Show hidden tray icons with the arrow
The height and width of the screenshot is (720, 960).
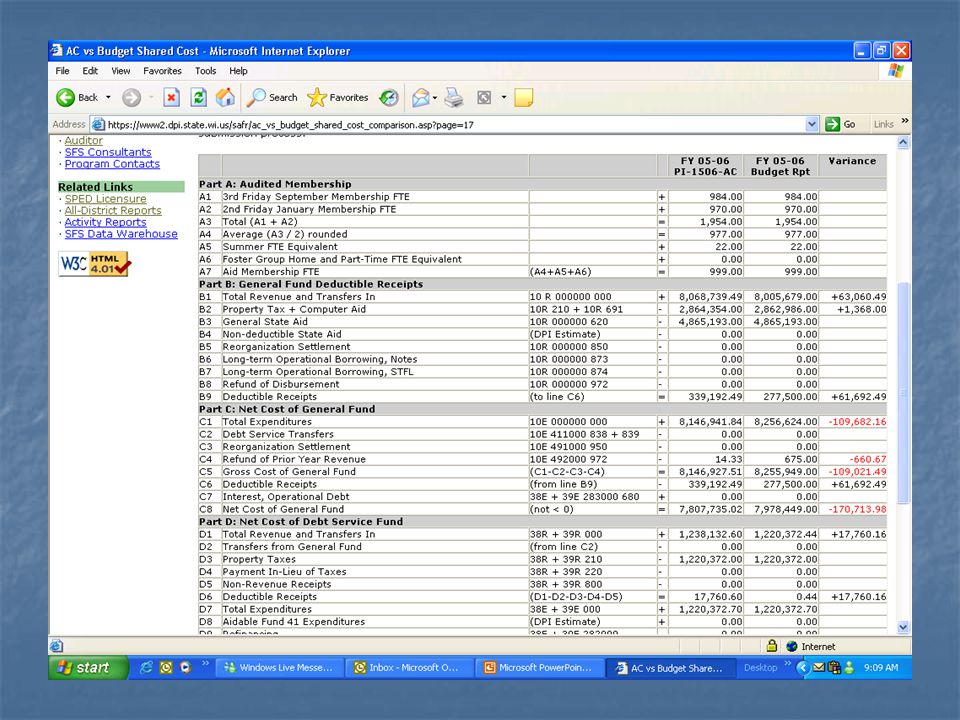(x=802, y=668)
